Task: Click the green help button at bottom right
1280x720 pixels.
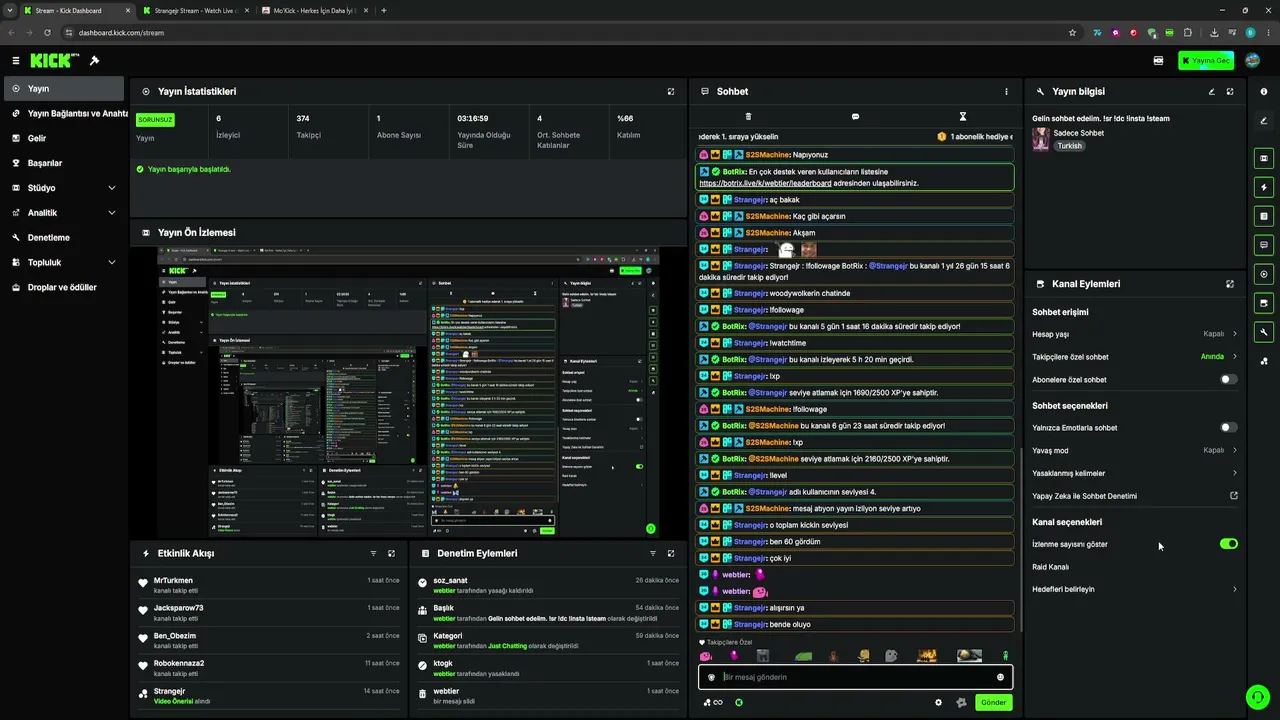Action: (x=1257, y=696)
